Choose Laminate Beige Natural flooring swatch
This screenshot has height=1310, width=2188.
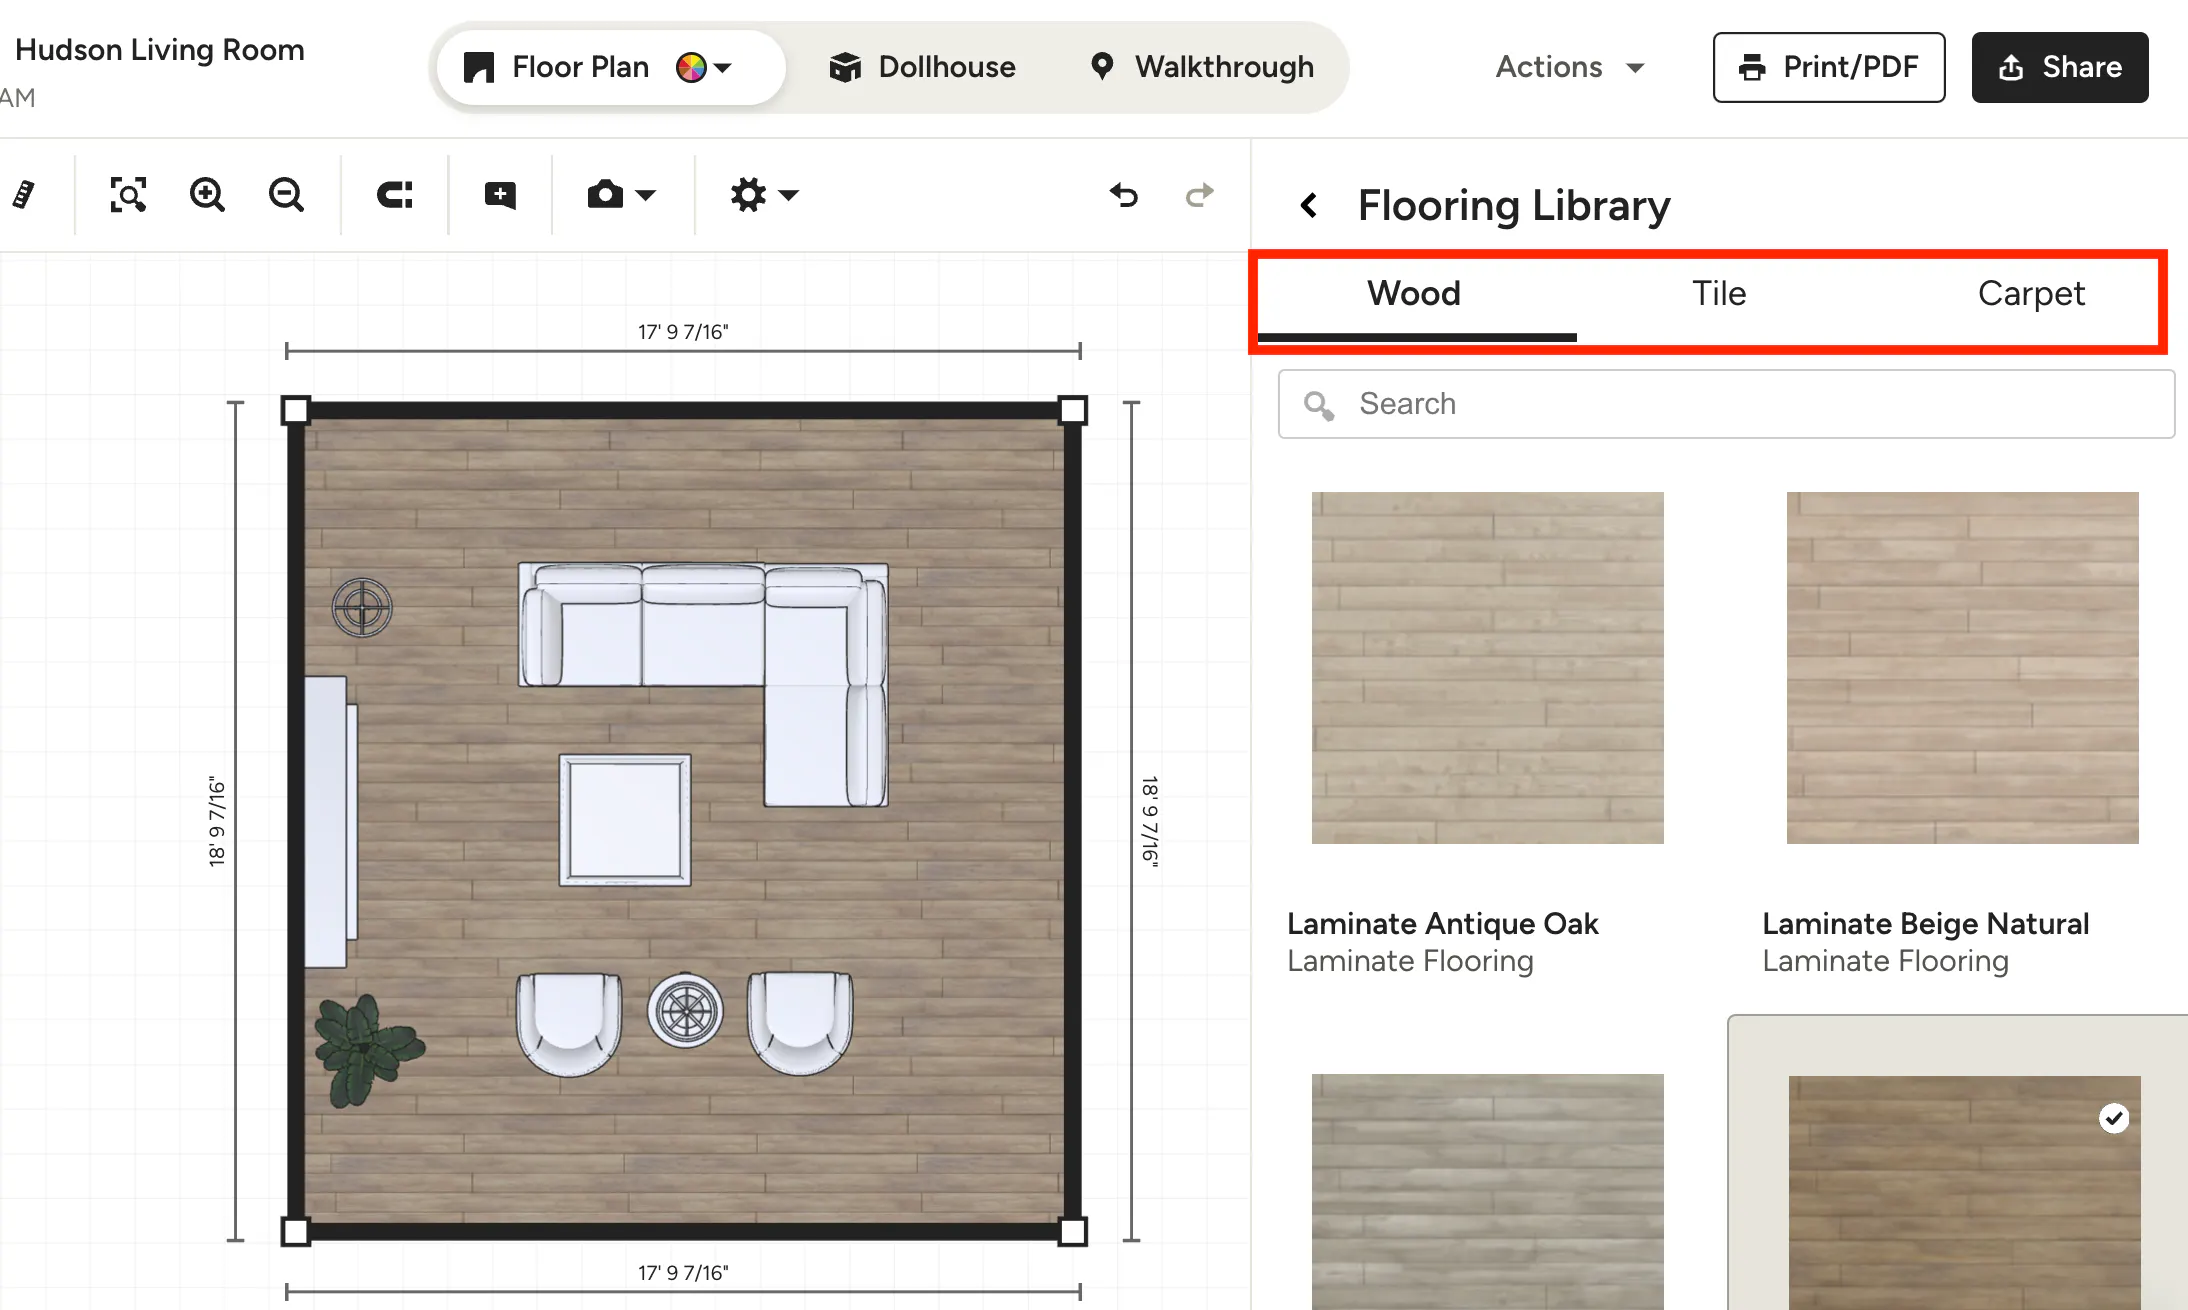(x=1963, y=668)
